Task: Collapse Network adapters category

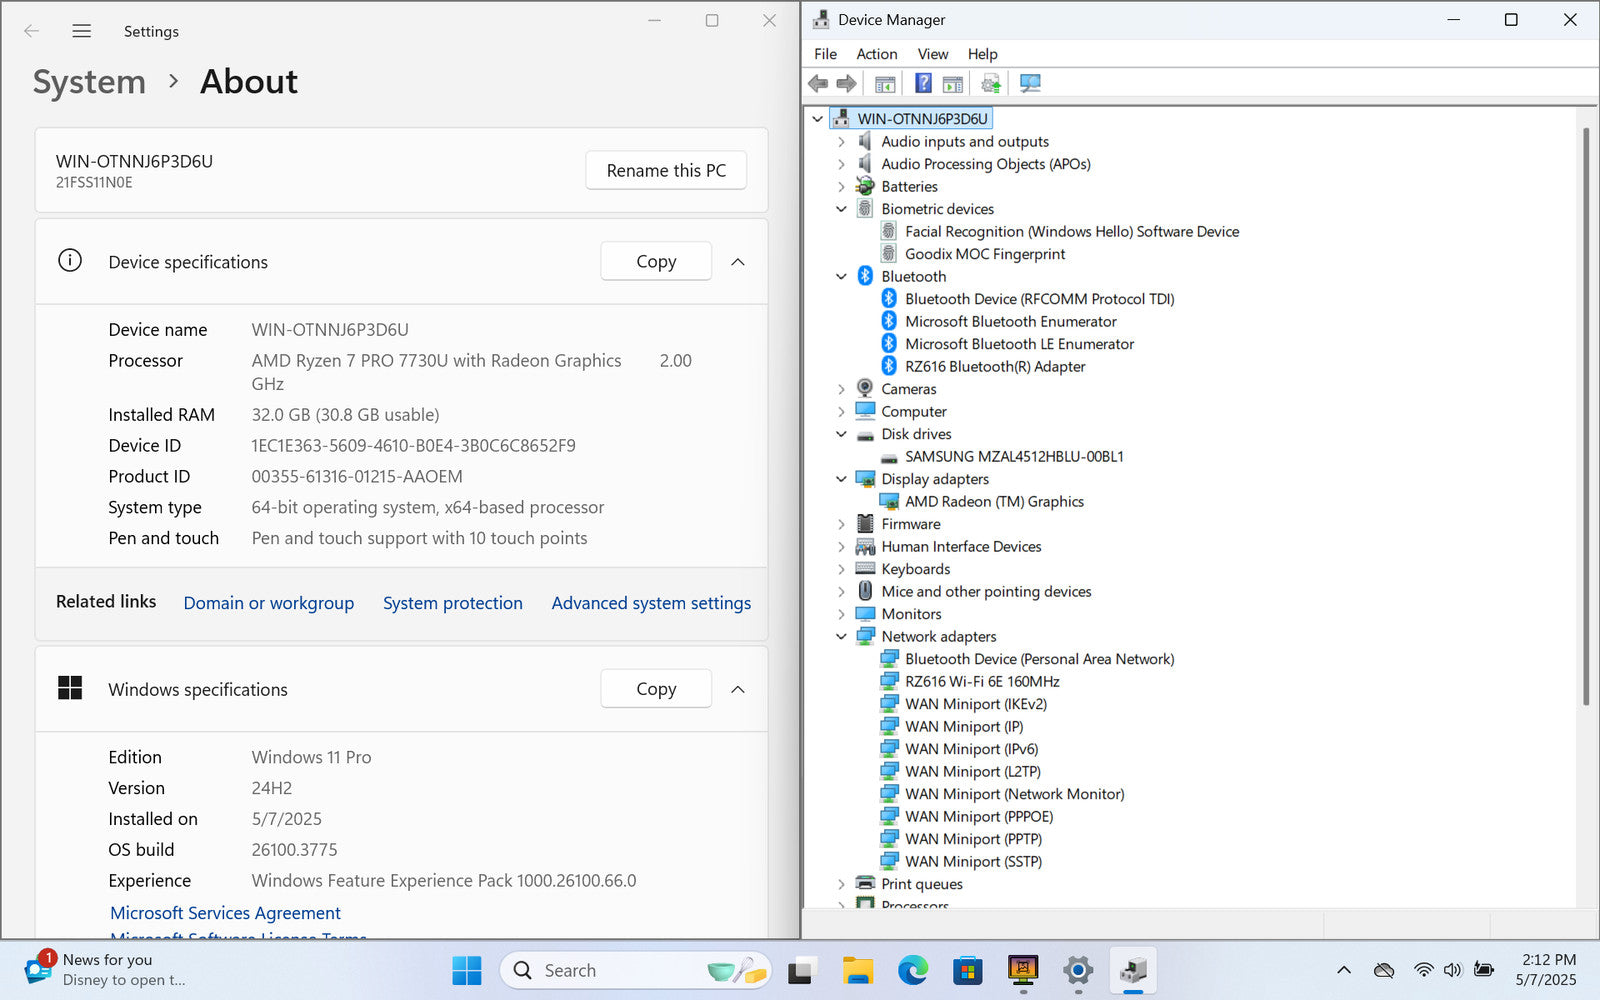Action: tap(841, 636)
